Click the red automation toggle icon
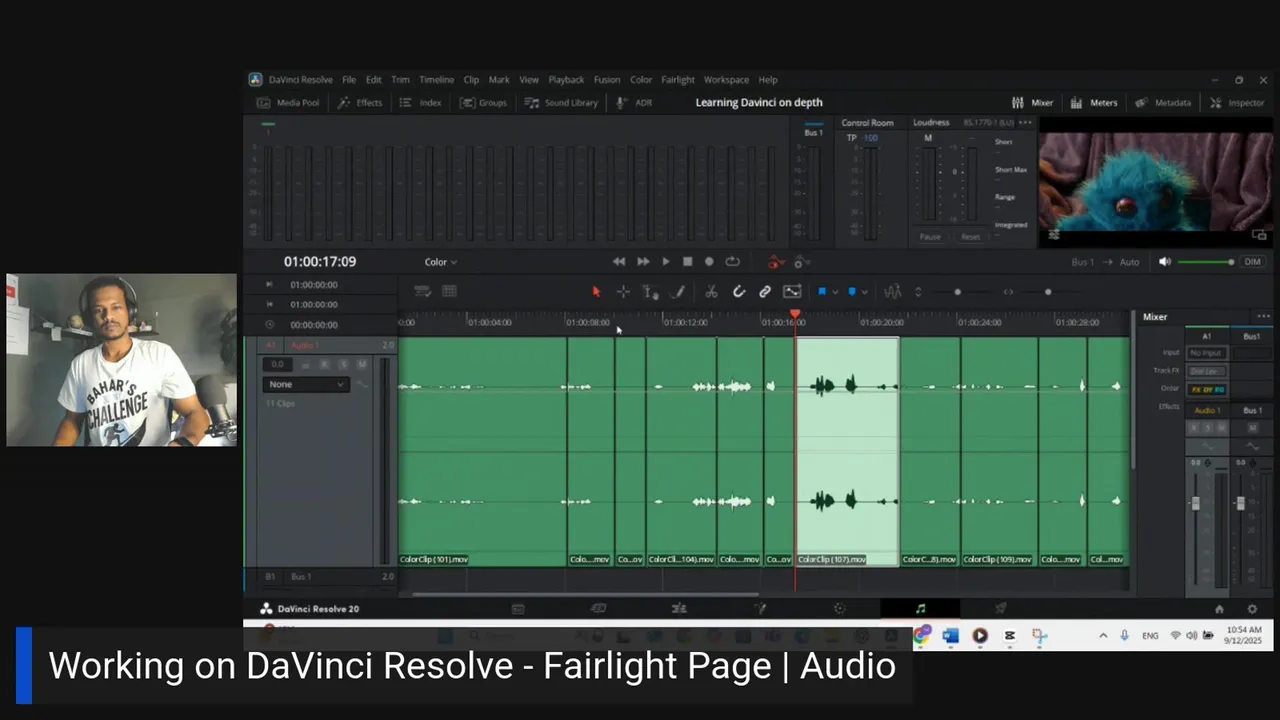The width and height of the screenshot is (1280, 720). tap(776, 262)
